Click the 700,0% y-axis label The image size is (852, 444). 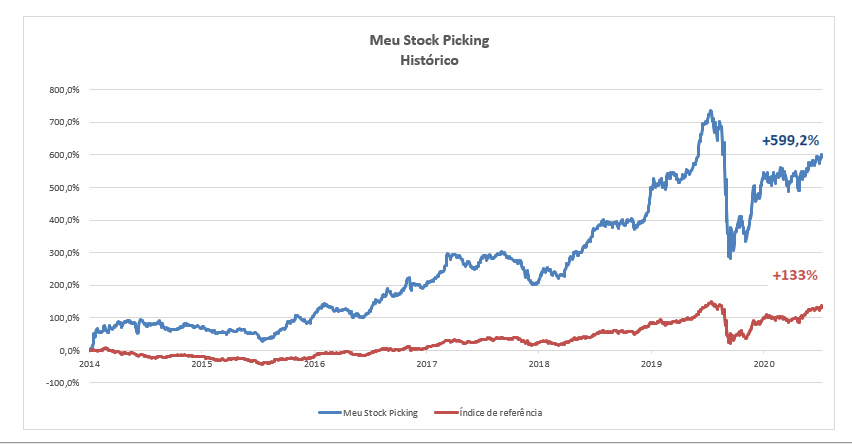click(x=64, y=122)
